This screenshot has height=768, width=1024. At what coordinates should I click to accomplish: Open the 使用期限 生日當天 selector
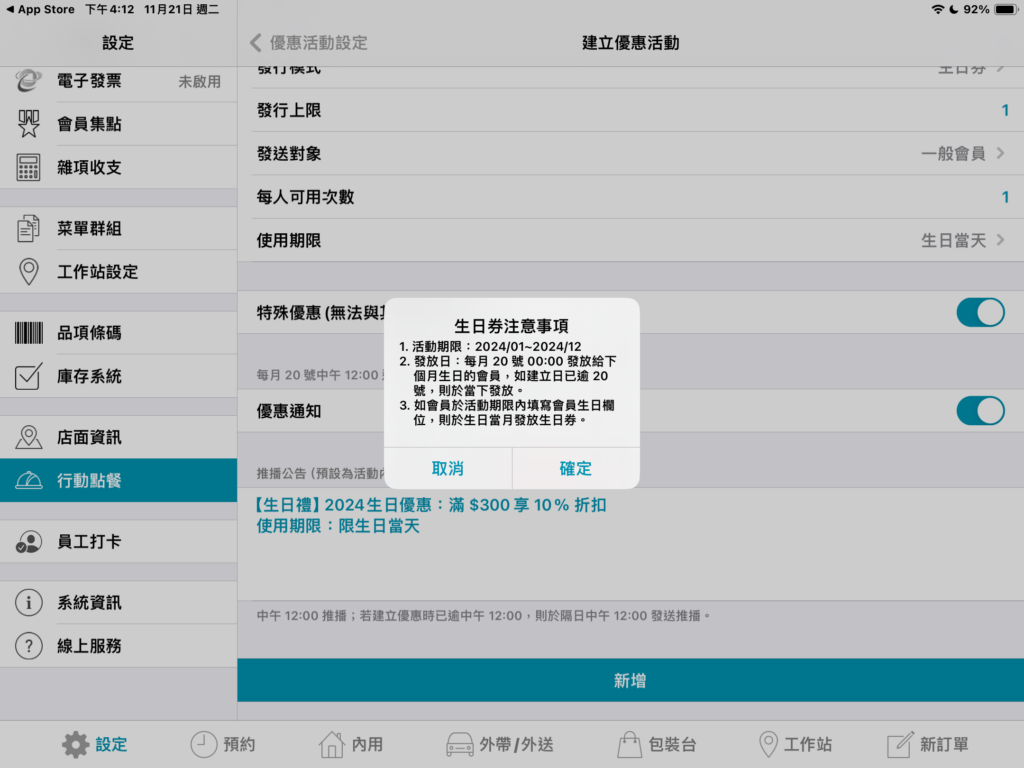(962, 241)
